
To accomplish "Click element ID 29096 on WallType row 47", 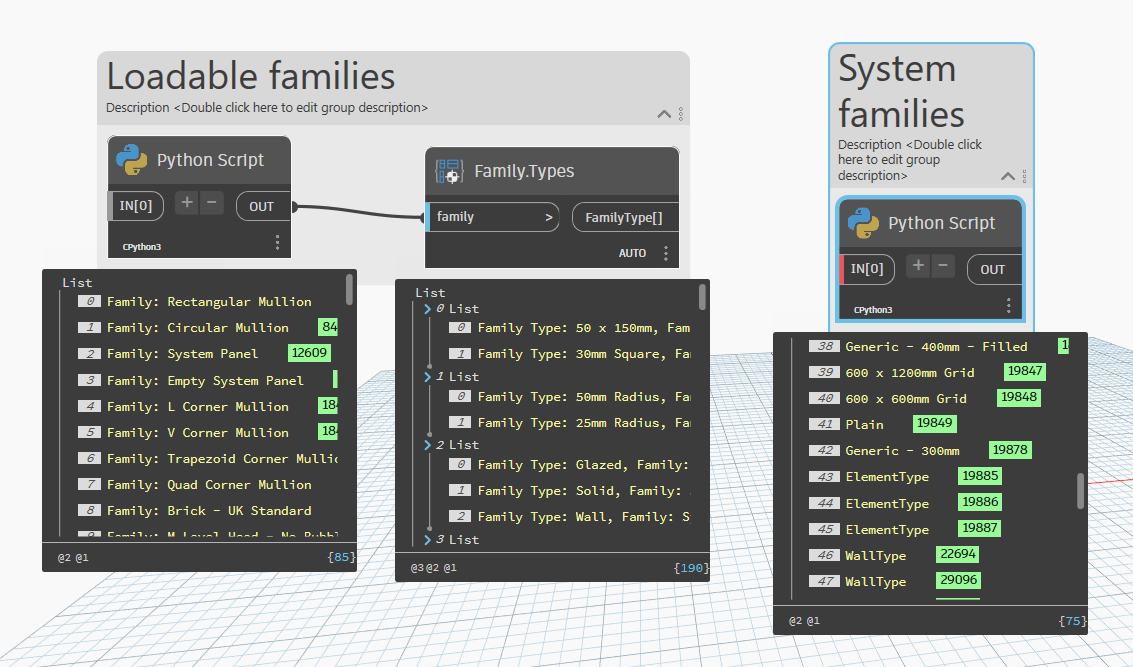I will point(958,580).
